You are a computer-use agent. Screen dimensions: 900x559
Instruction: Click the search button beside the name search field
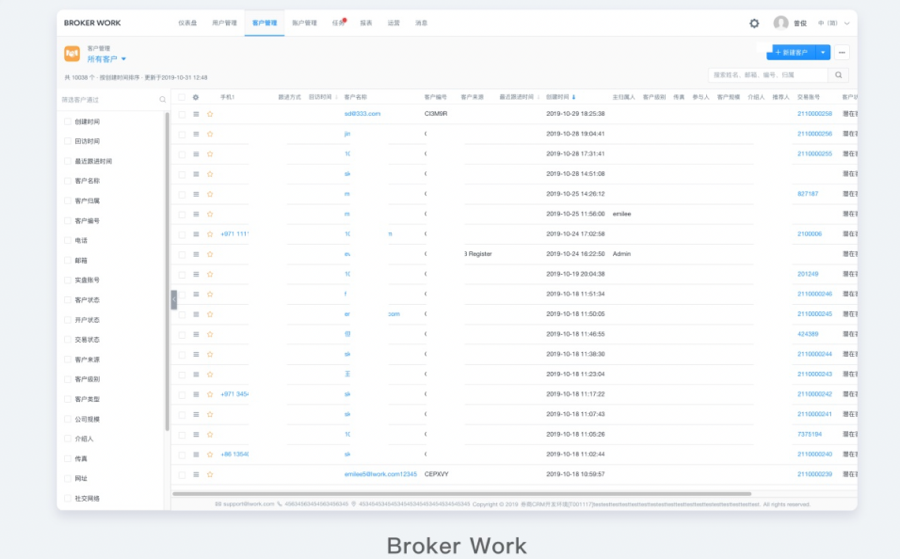tap(839, 75)
